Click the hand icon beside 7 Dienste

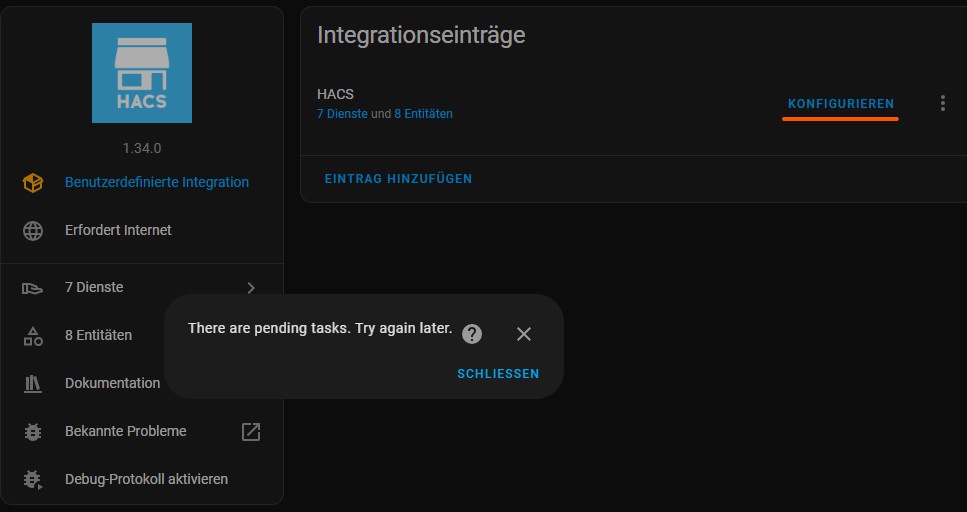(33, 288)
